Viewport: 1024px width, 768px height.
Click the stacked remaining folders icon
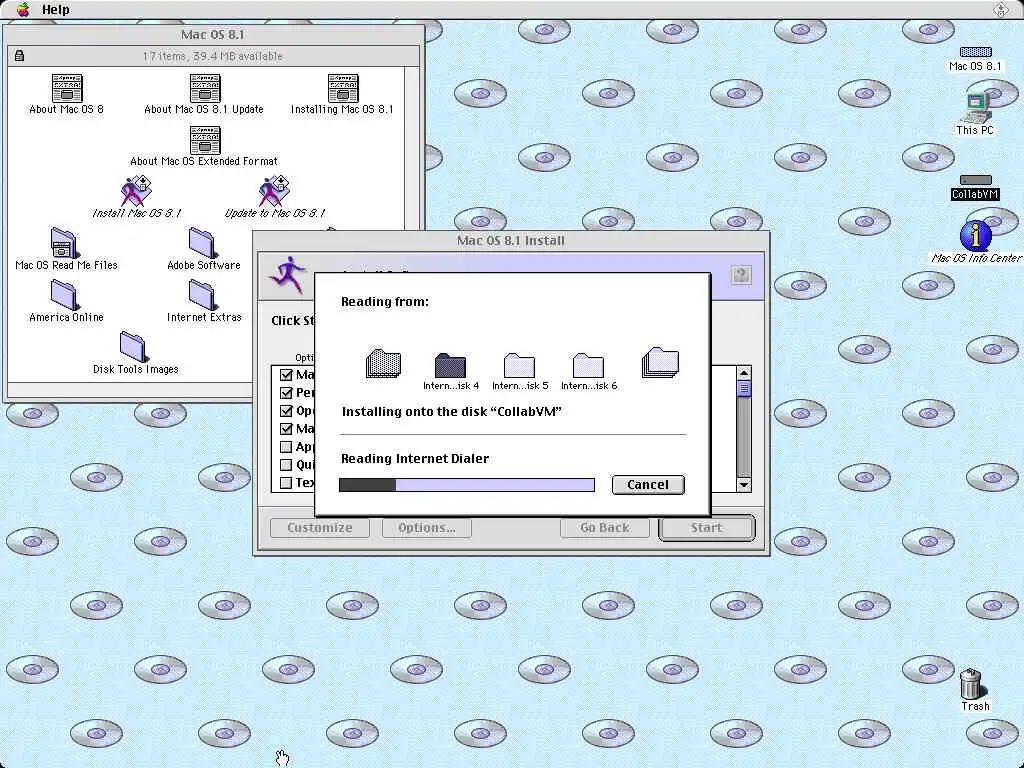point(660,362)
